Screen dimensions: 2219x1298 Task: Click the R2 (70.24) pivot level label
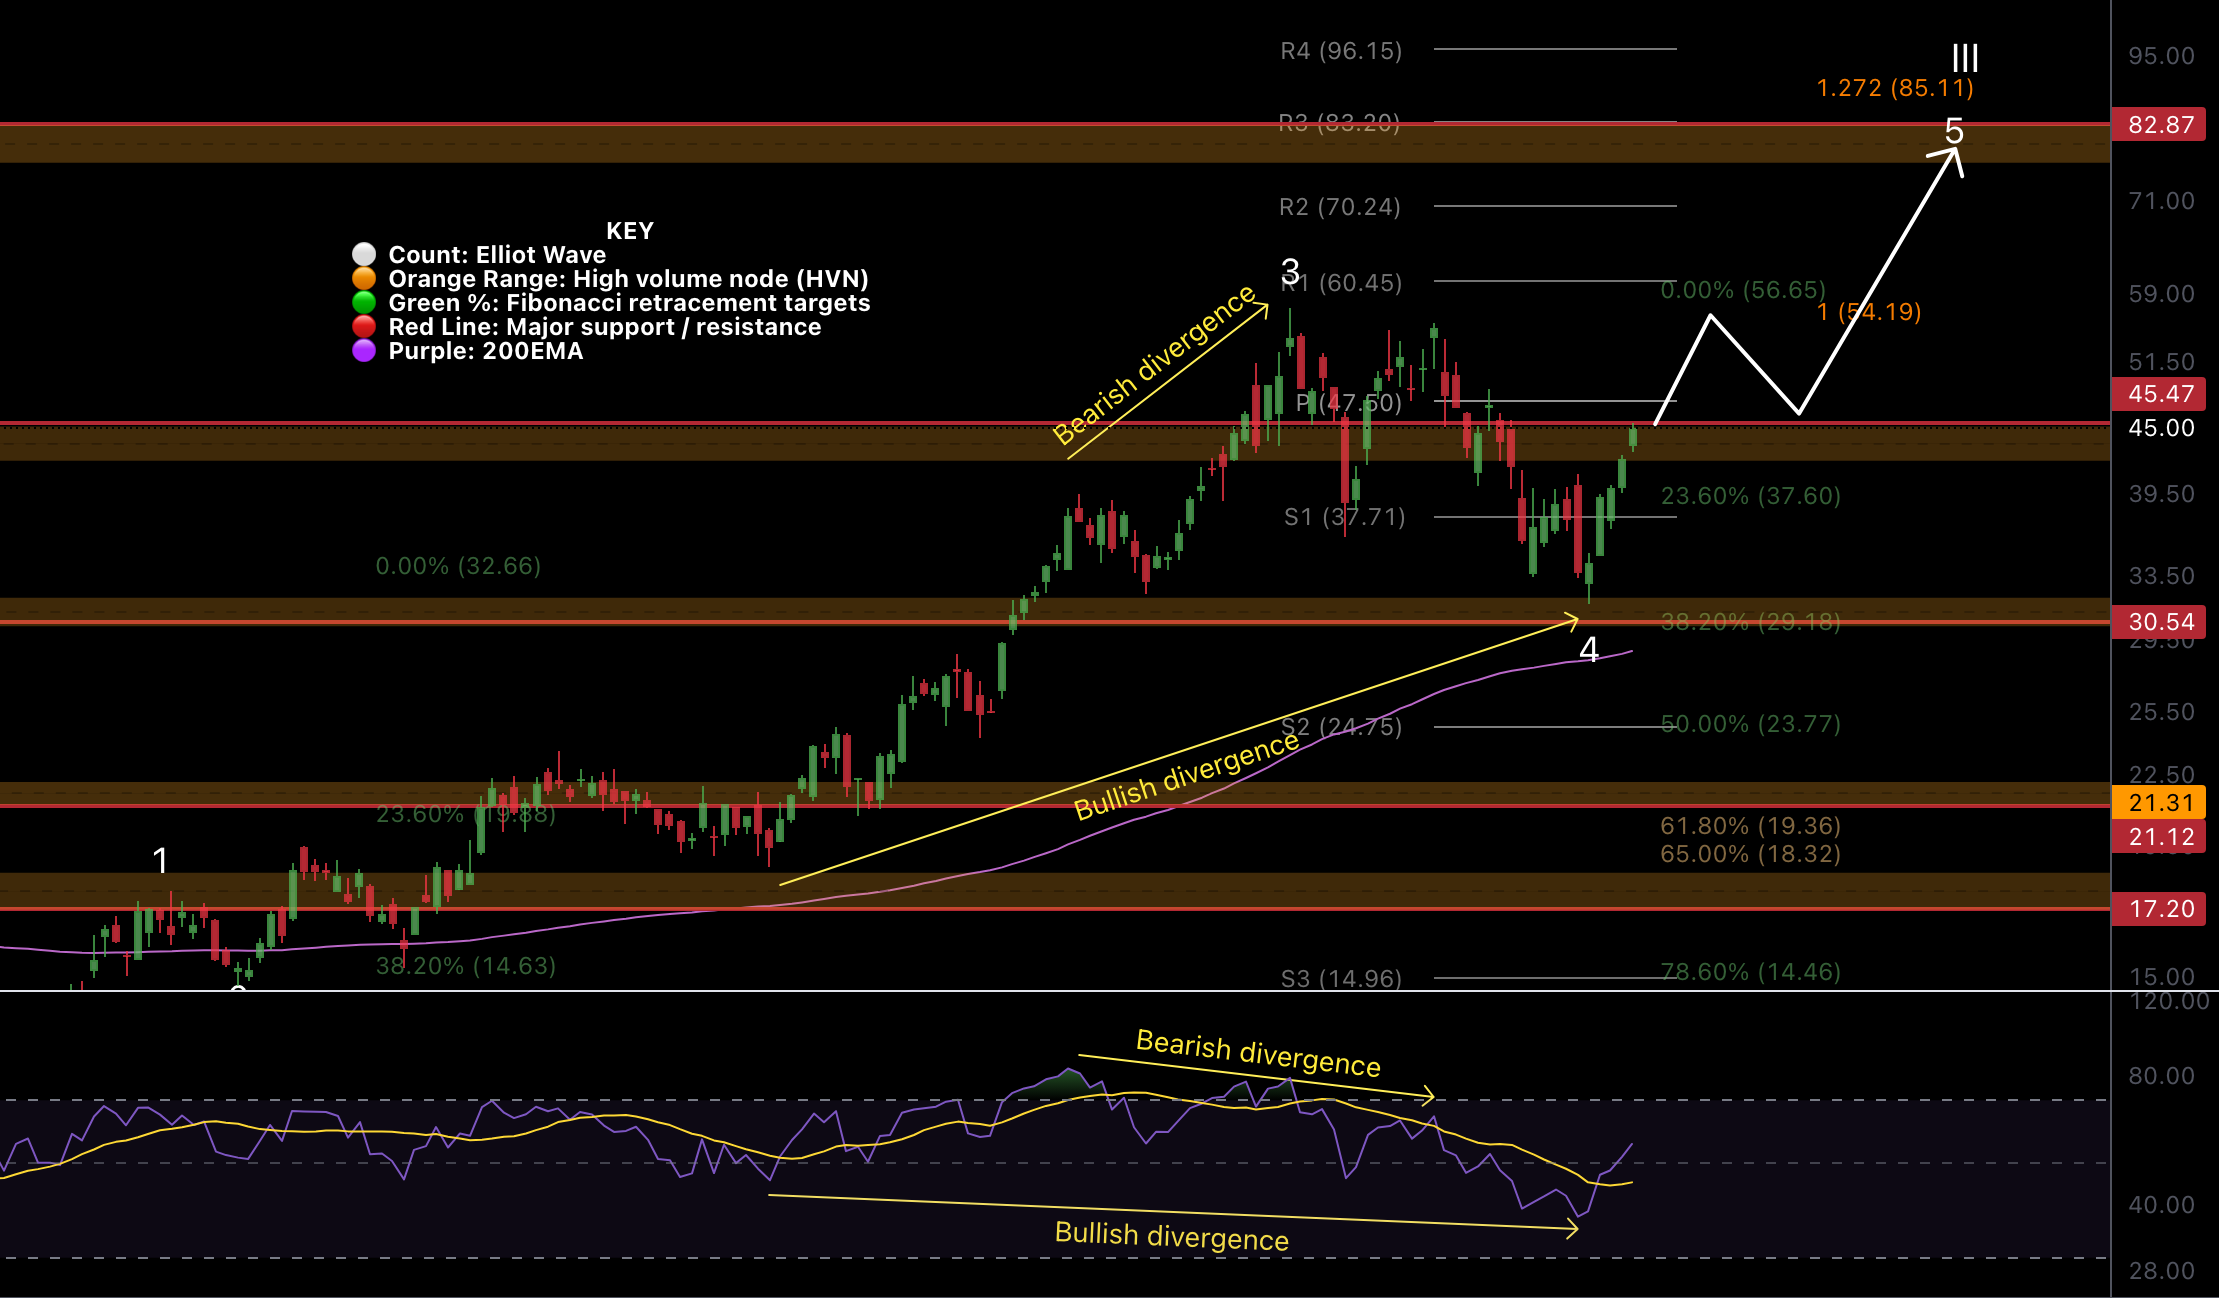click(1339, 207)
